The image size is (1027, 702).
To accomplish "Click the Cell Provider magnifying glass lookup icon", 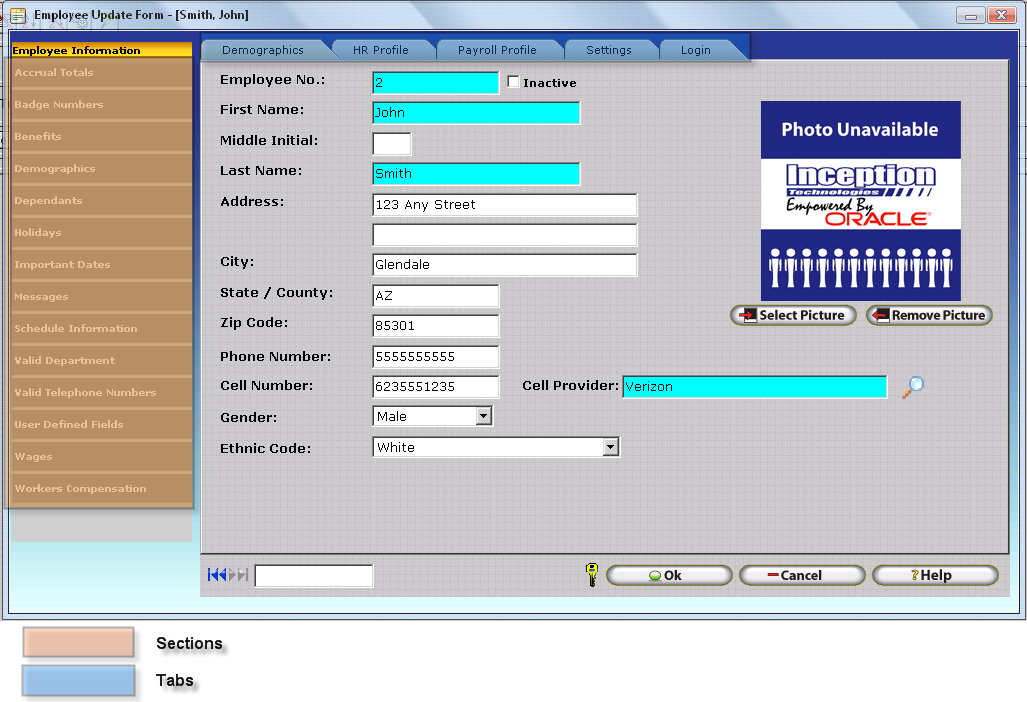I will tap(911, 387).
